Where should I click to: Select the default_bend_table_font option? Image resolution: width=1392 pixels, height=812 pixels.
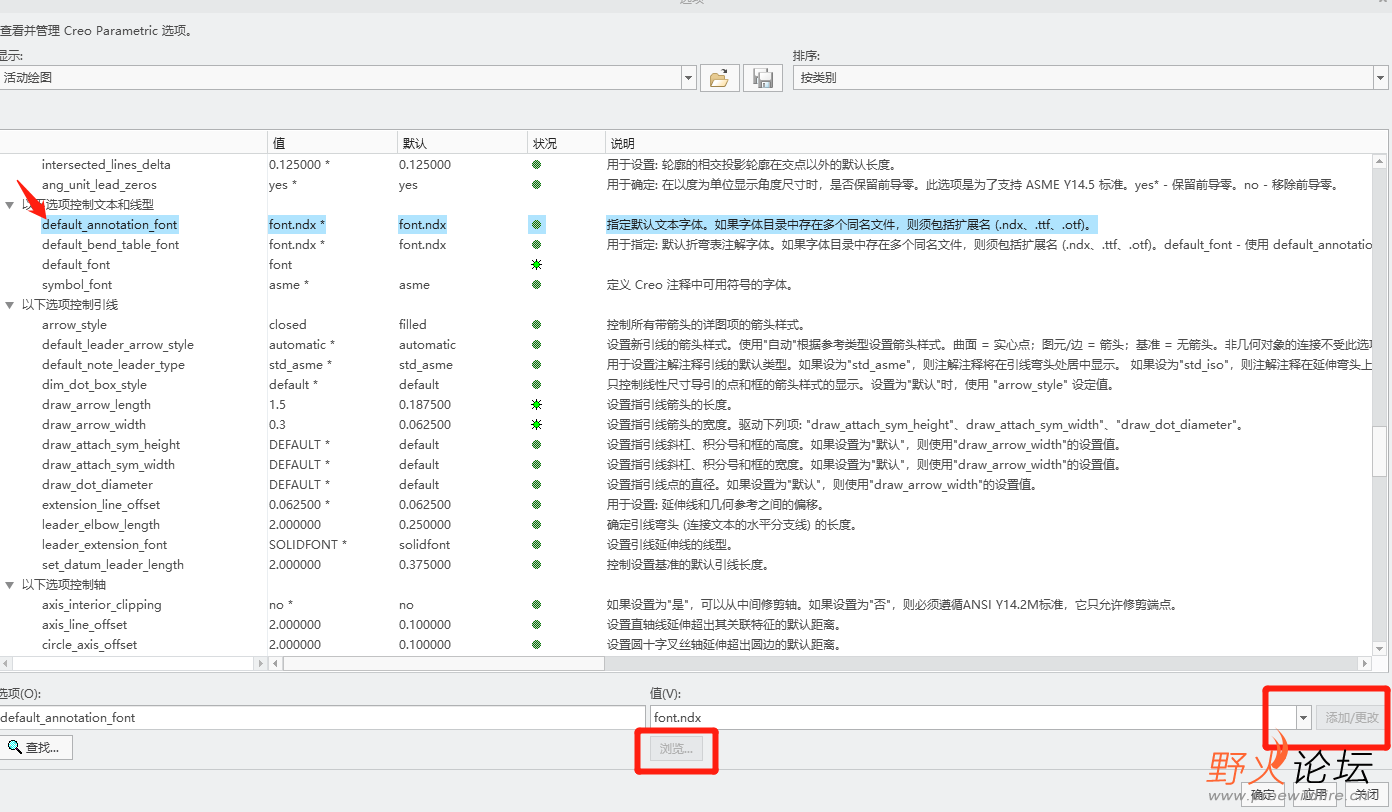click(110, 244)
